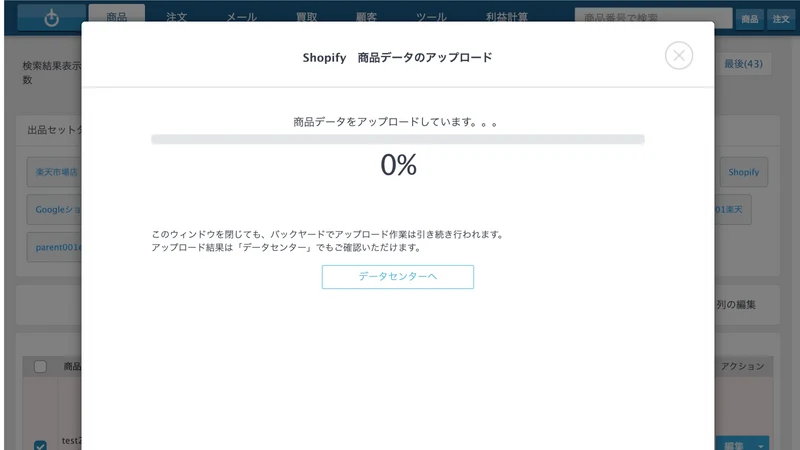Open the 買取 menu tab
Screen dimensions: 800x450
tap(307, 15)
